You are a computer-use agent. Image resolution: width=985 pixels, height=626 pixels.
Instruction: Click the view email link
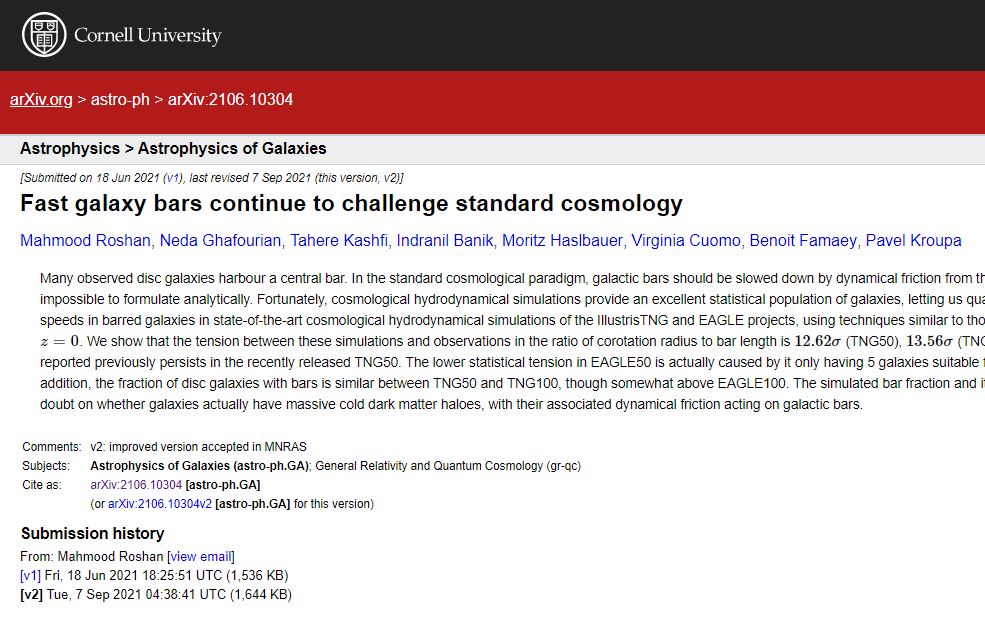coord(201,557)
